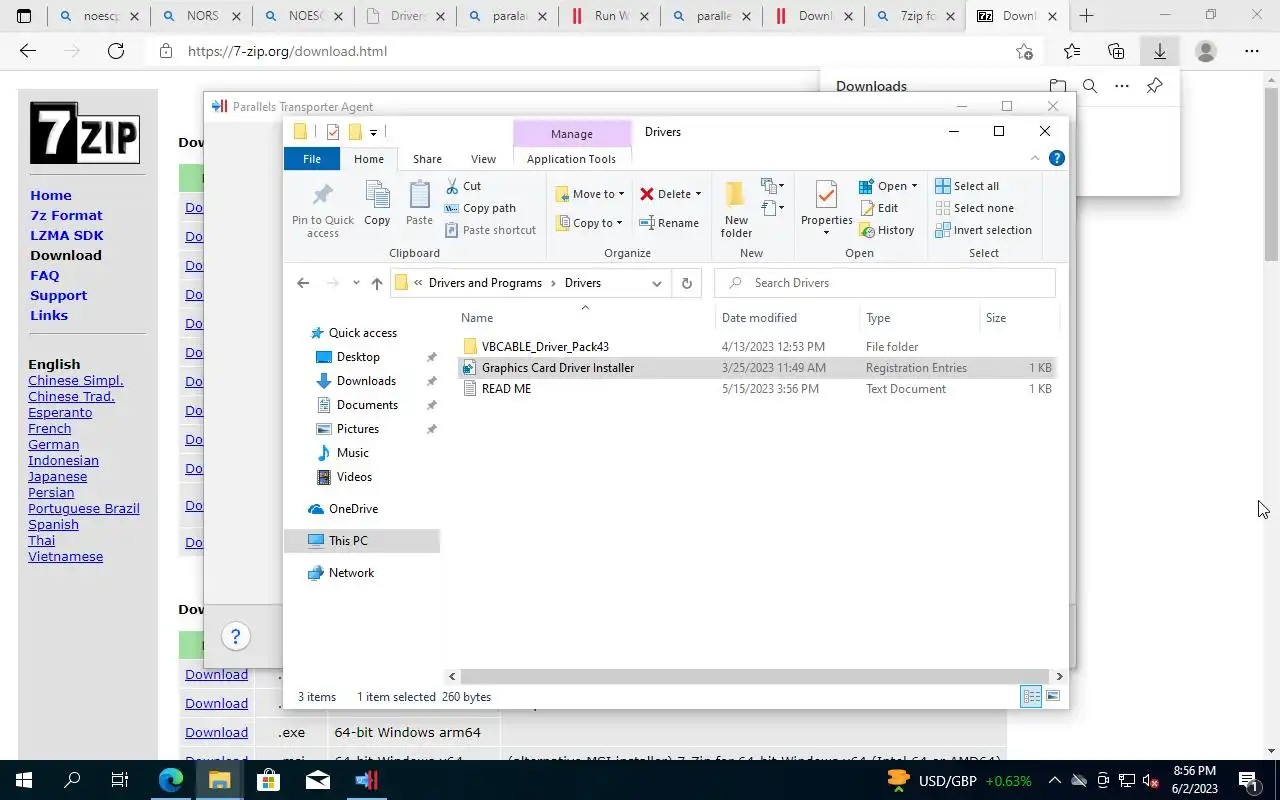The height and width of the screenshot is (800, 1280).
Task: Refresh the Drivers folder view
Action: 686,283
